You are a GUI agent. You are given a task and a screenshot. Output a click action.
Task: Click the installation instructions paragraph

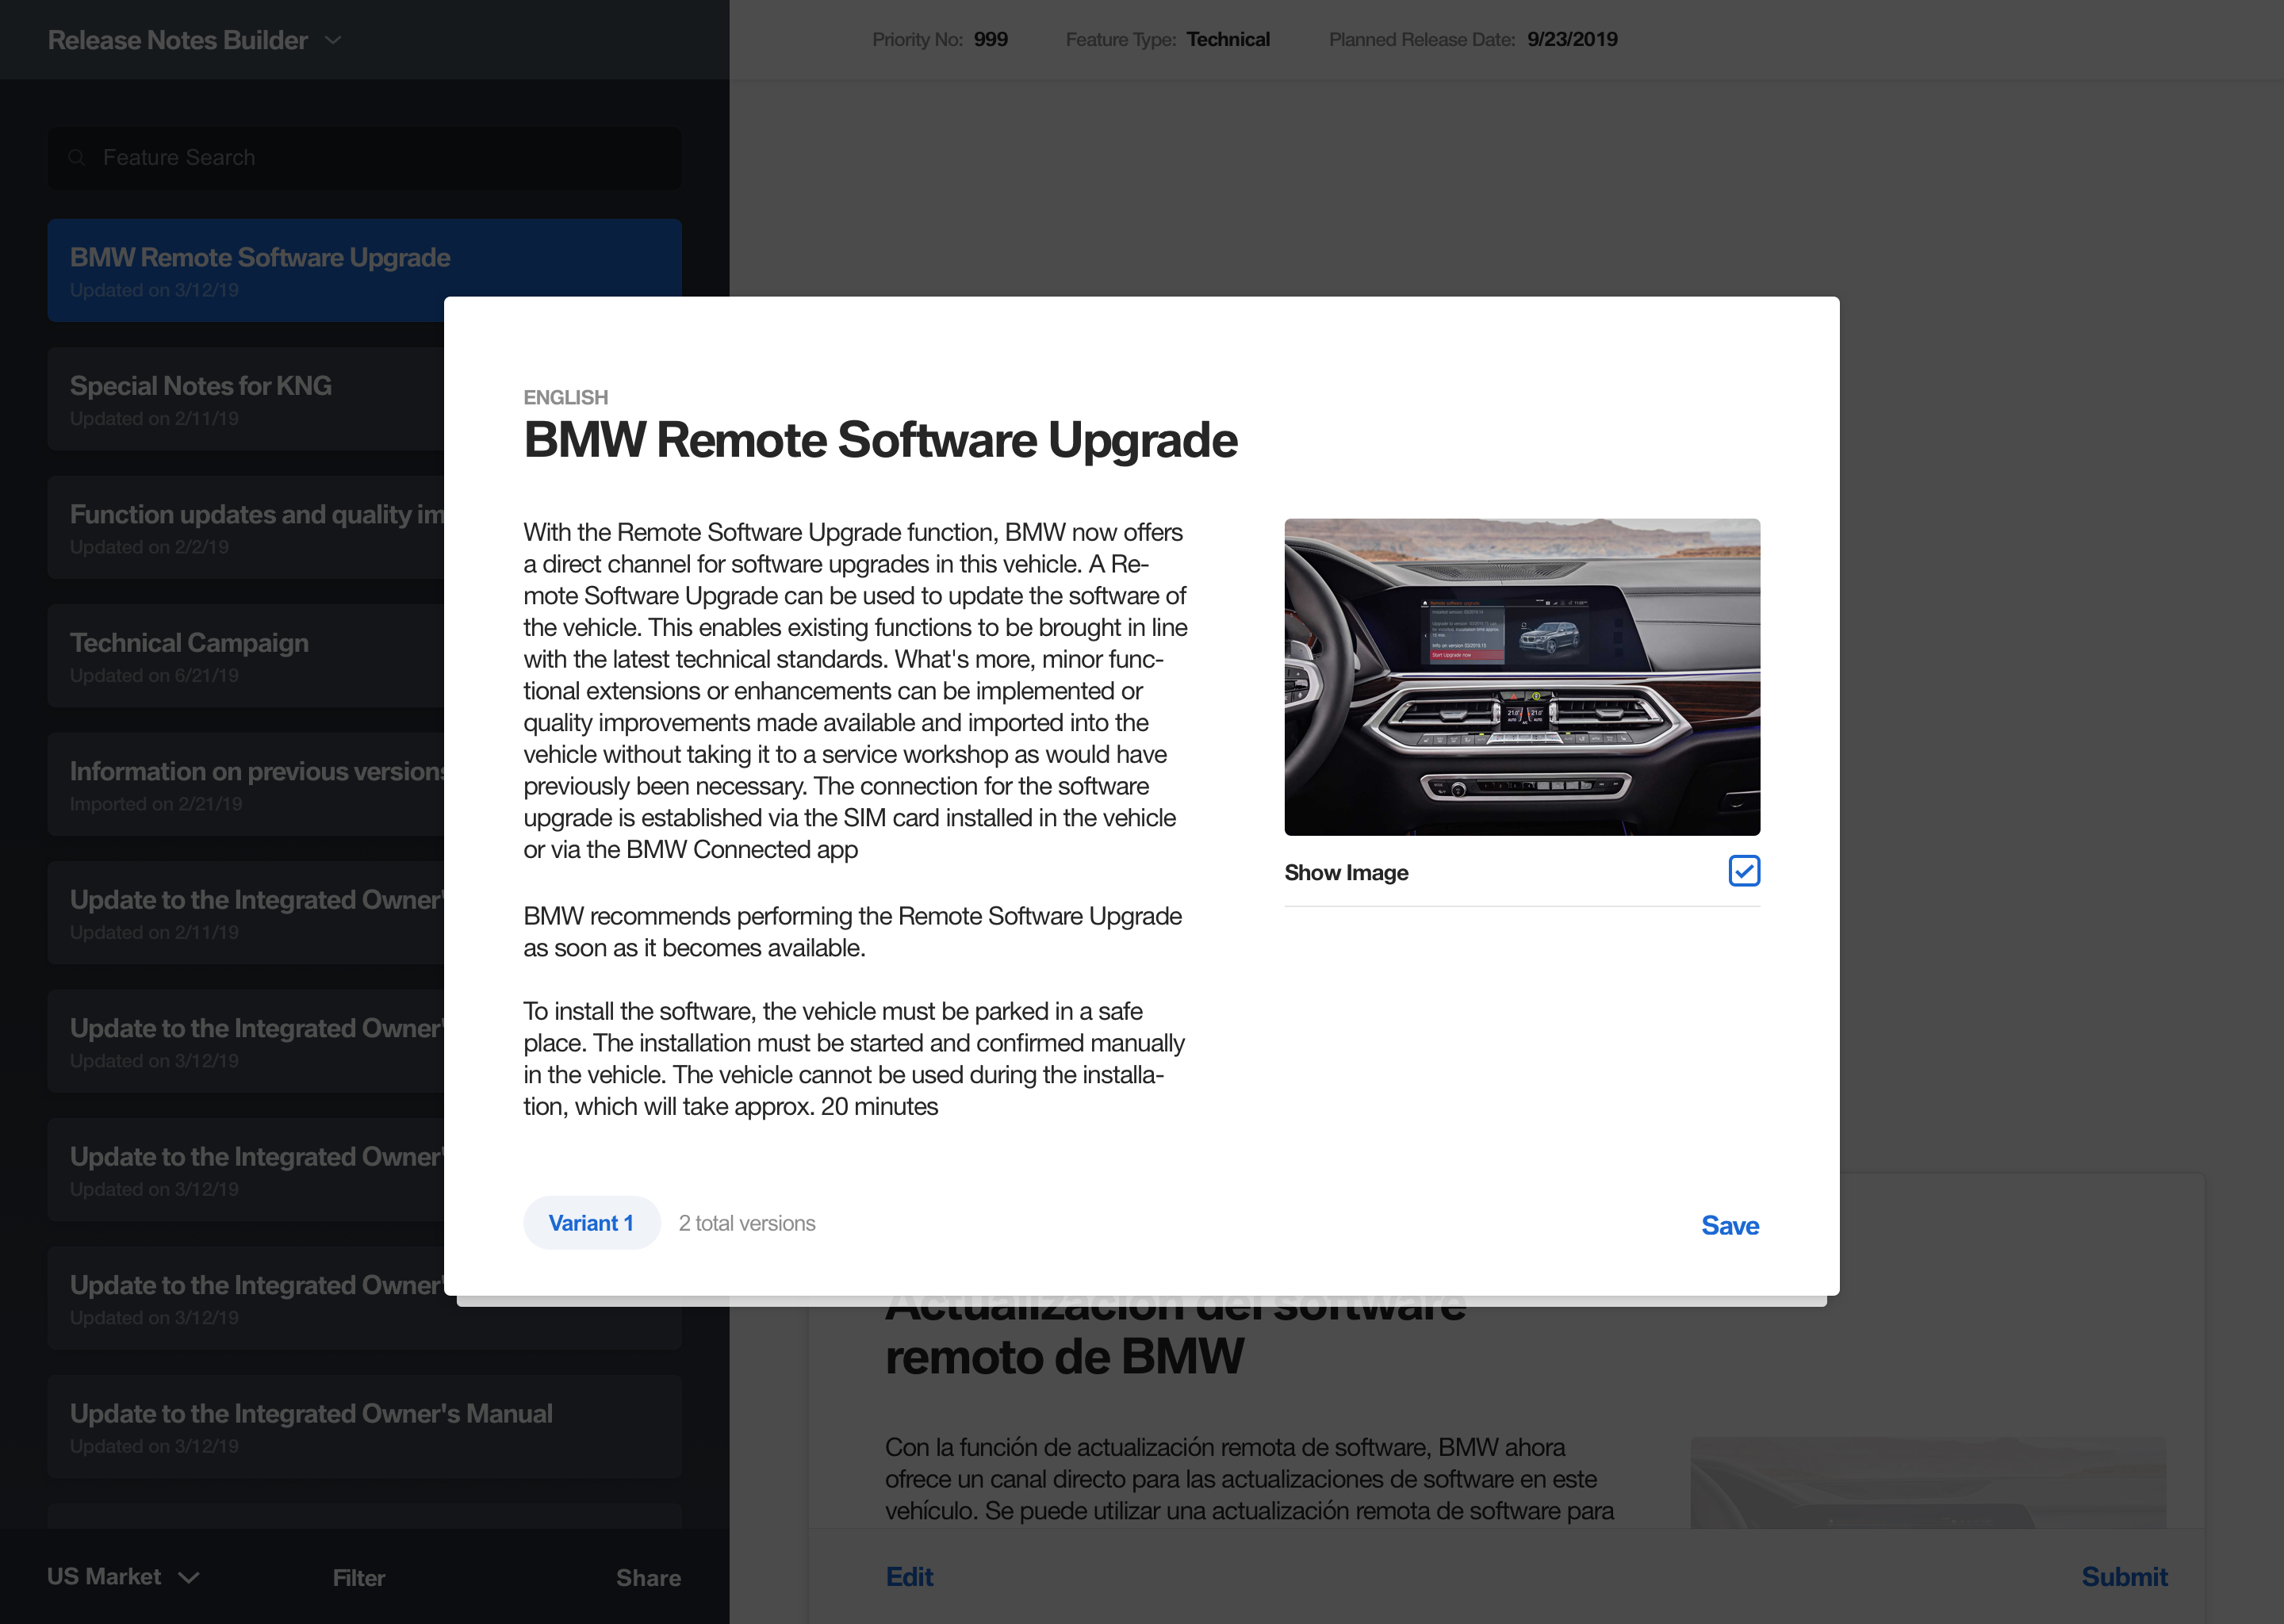(x=854, y=1059)
